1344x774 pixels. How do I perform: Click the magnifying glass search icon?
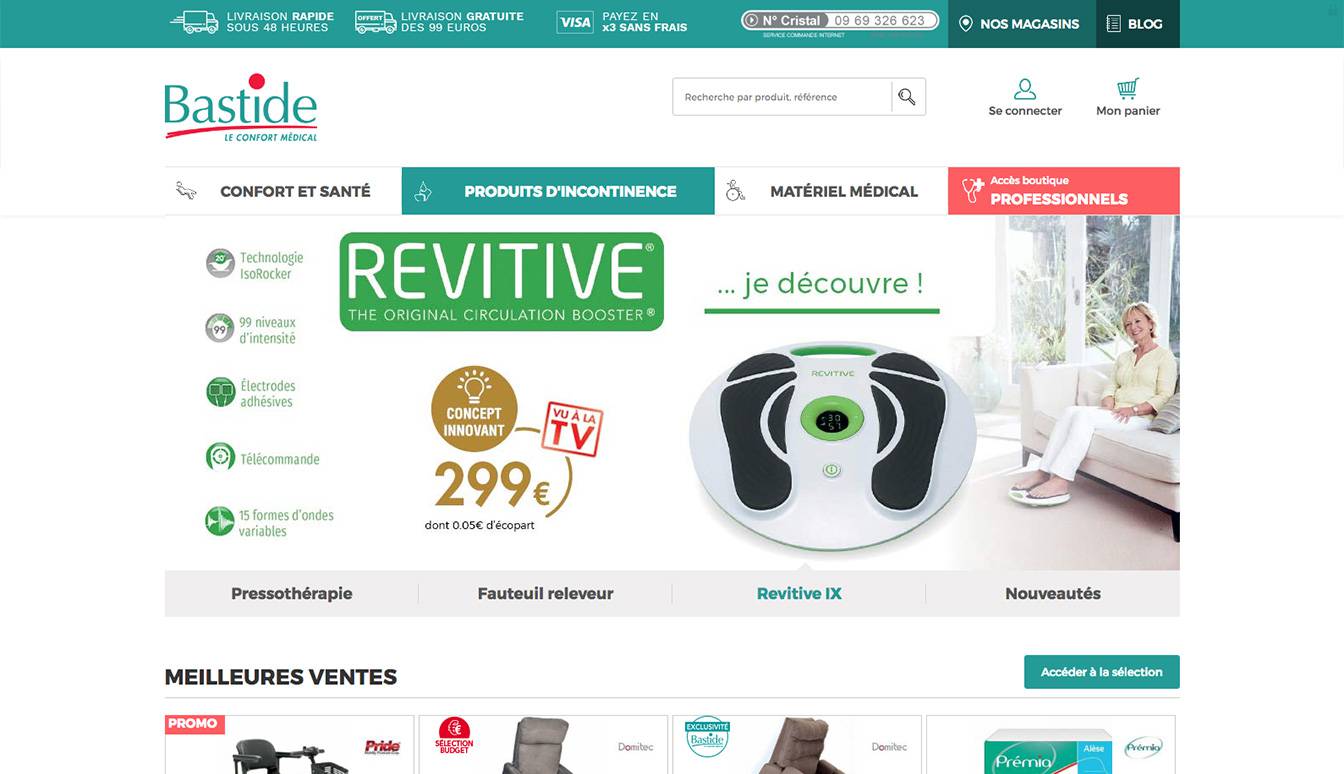click(907, 97)
